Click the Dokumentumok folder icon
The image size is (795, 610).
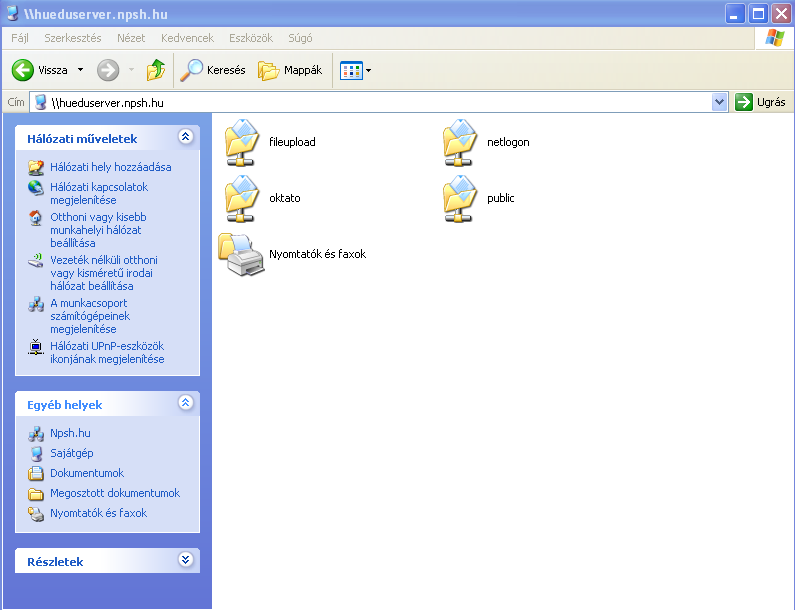pyautogui.click(x=35, y=473)
